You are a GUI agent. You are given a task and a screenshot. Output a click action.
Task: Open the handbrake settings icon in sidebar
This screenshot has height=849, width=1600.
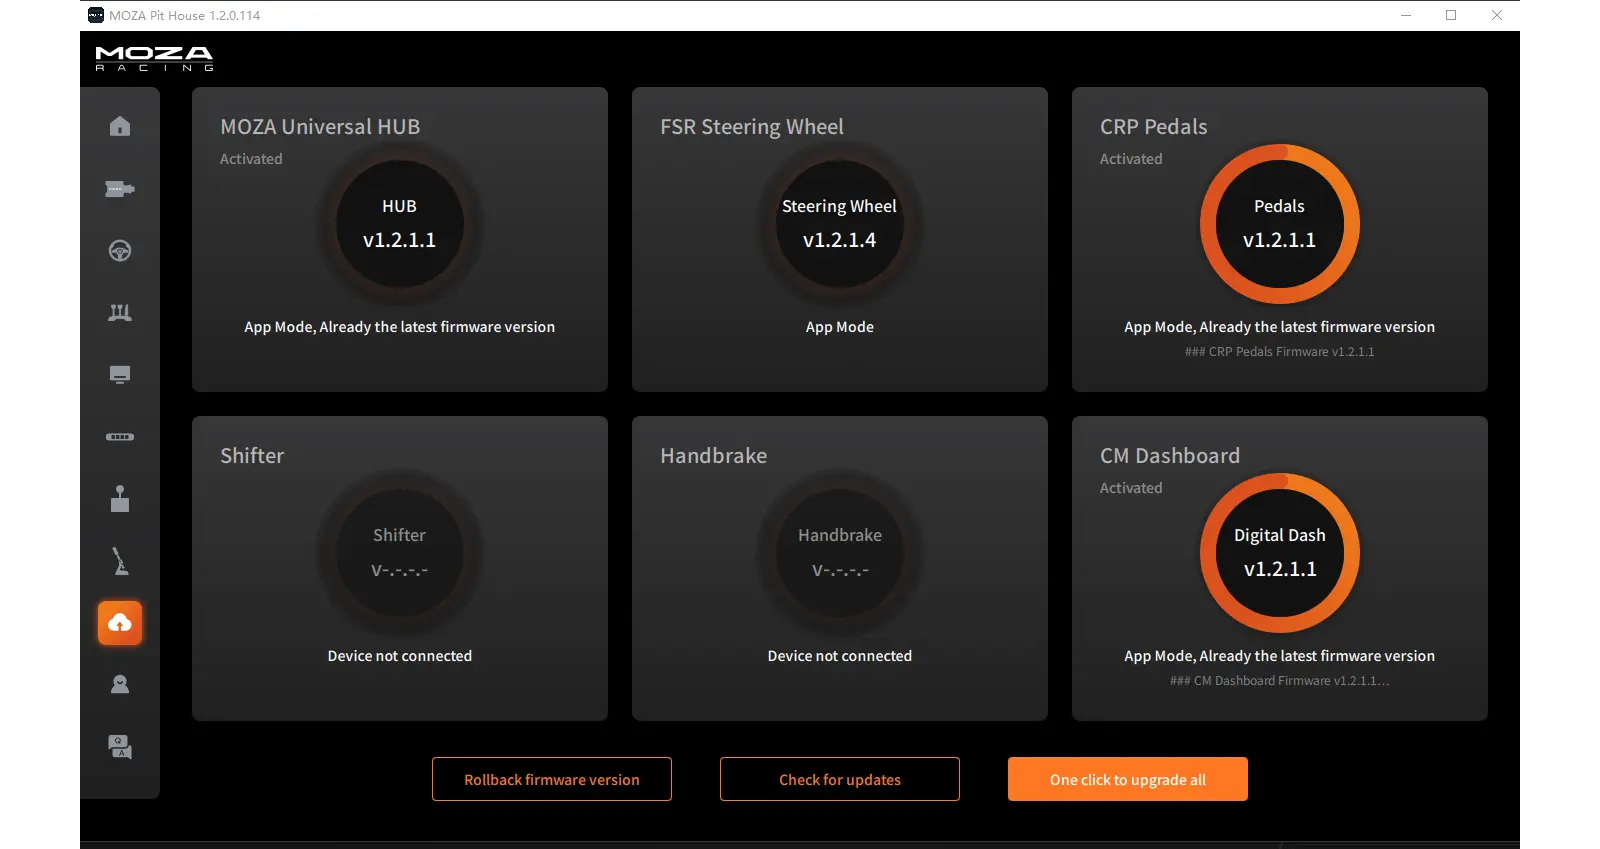(x=120, y=561)
